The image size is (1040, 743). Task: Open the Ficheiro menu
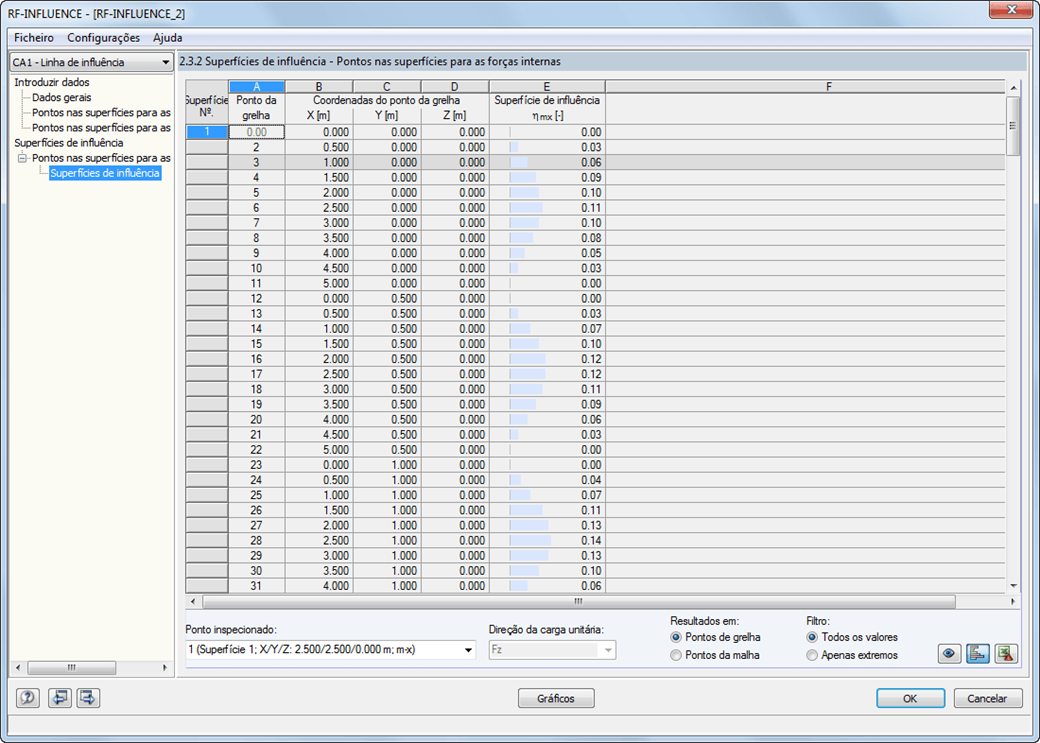click(x=34, y=38)
